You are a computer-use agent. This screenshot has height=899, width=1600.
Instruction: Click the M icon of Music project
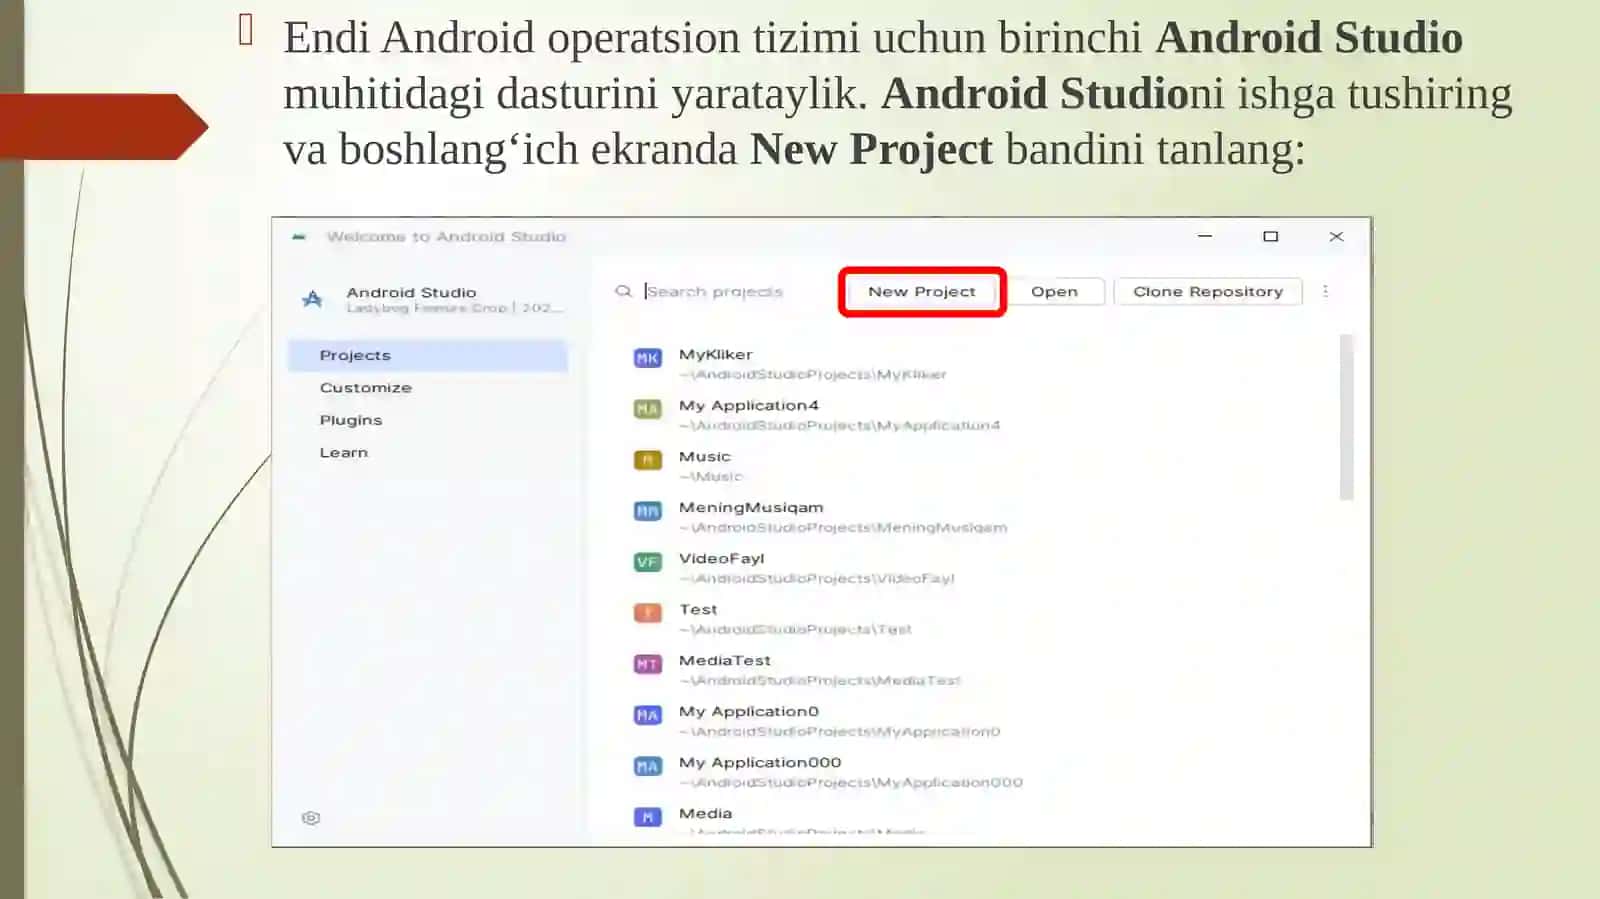click(648, 460)
